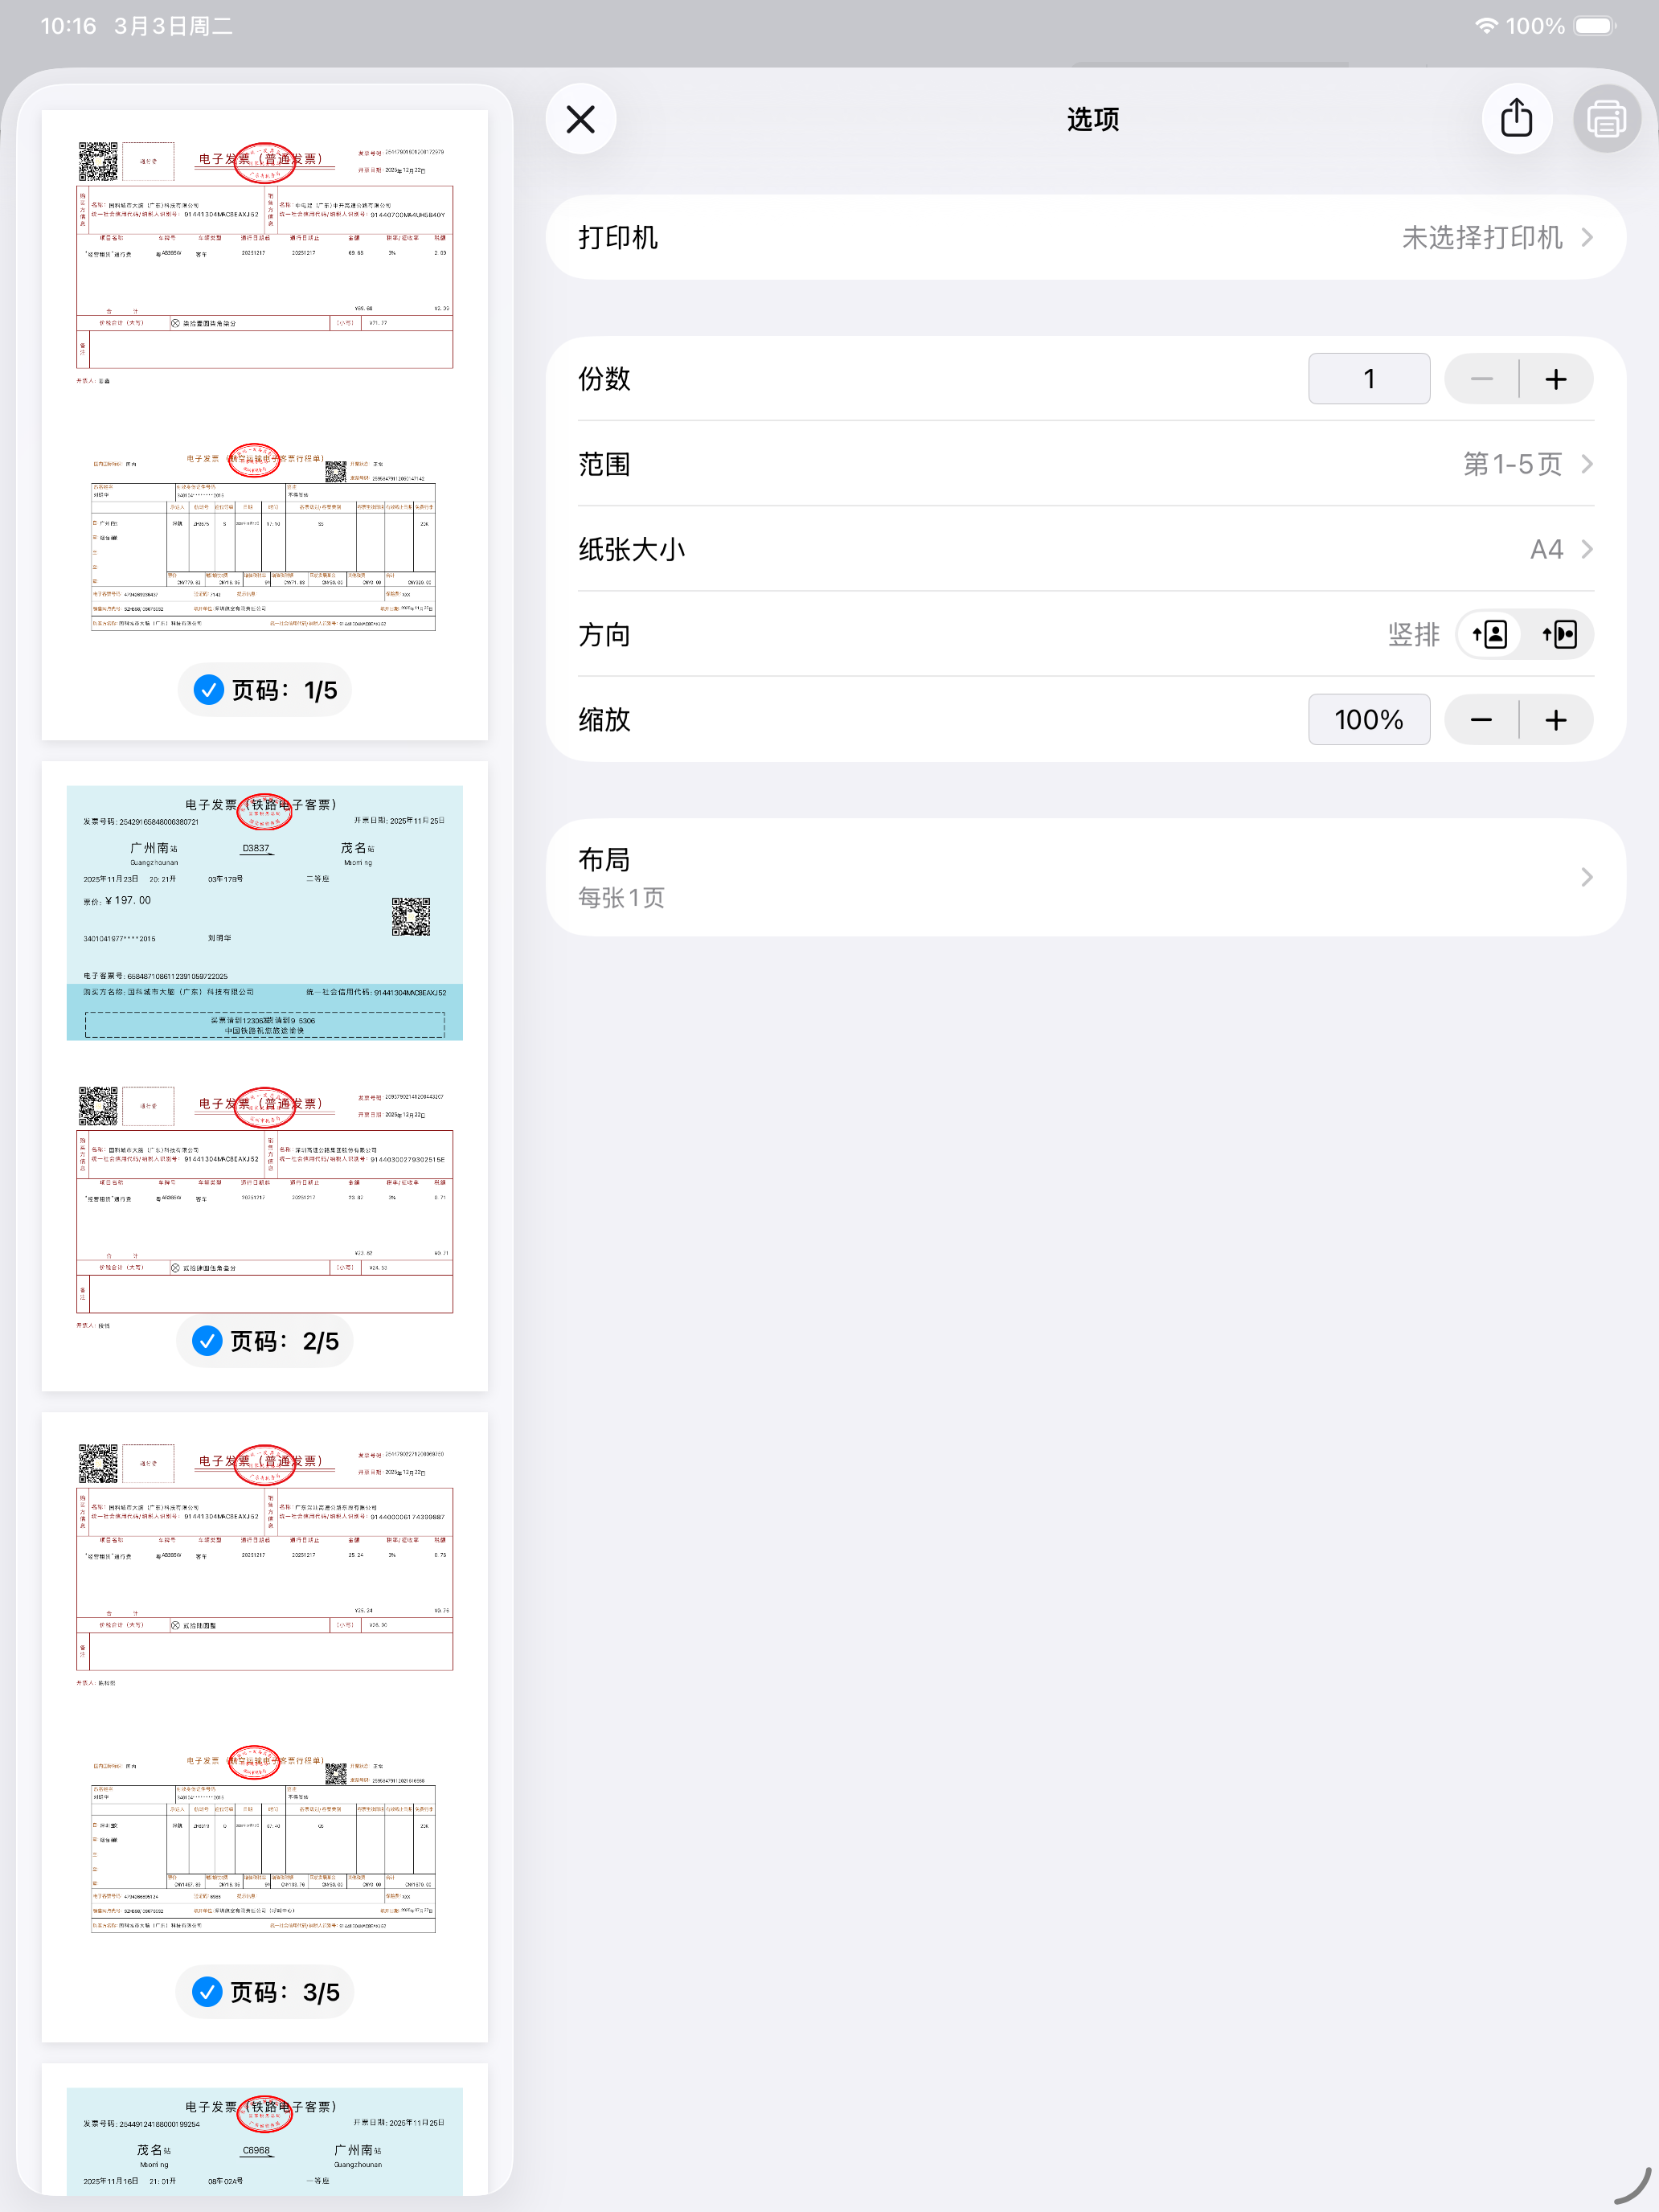Tap minus to decrease 份数 copies
1659x2212 pixels.
(x=1481, y=378)
